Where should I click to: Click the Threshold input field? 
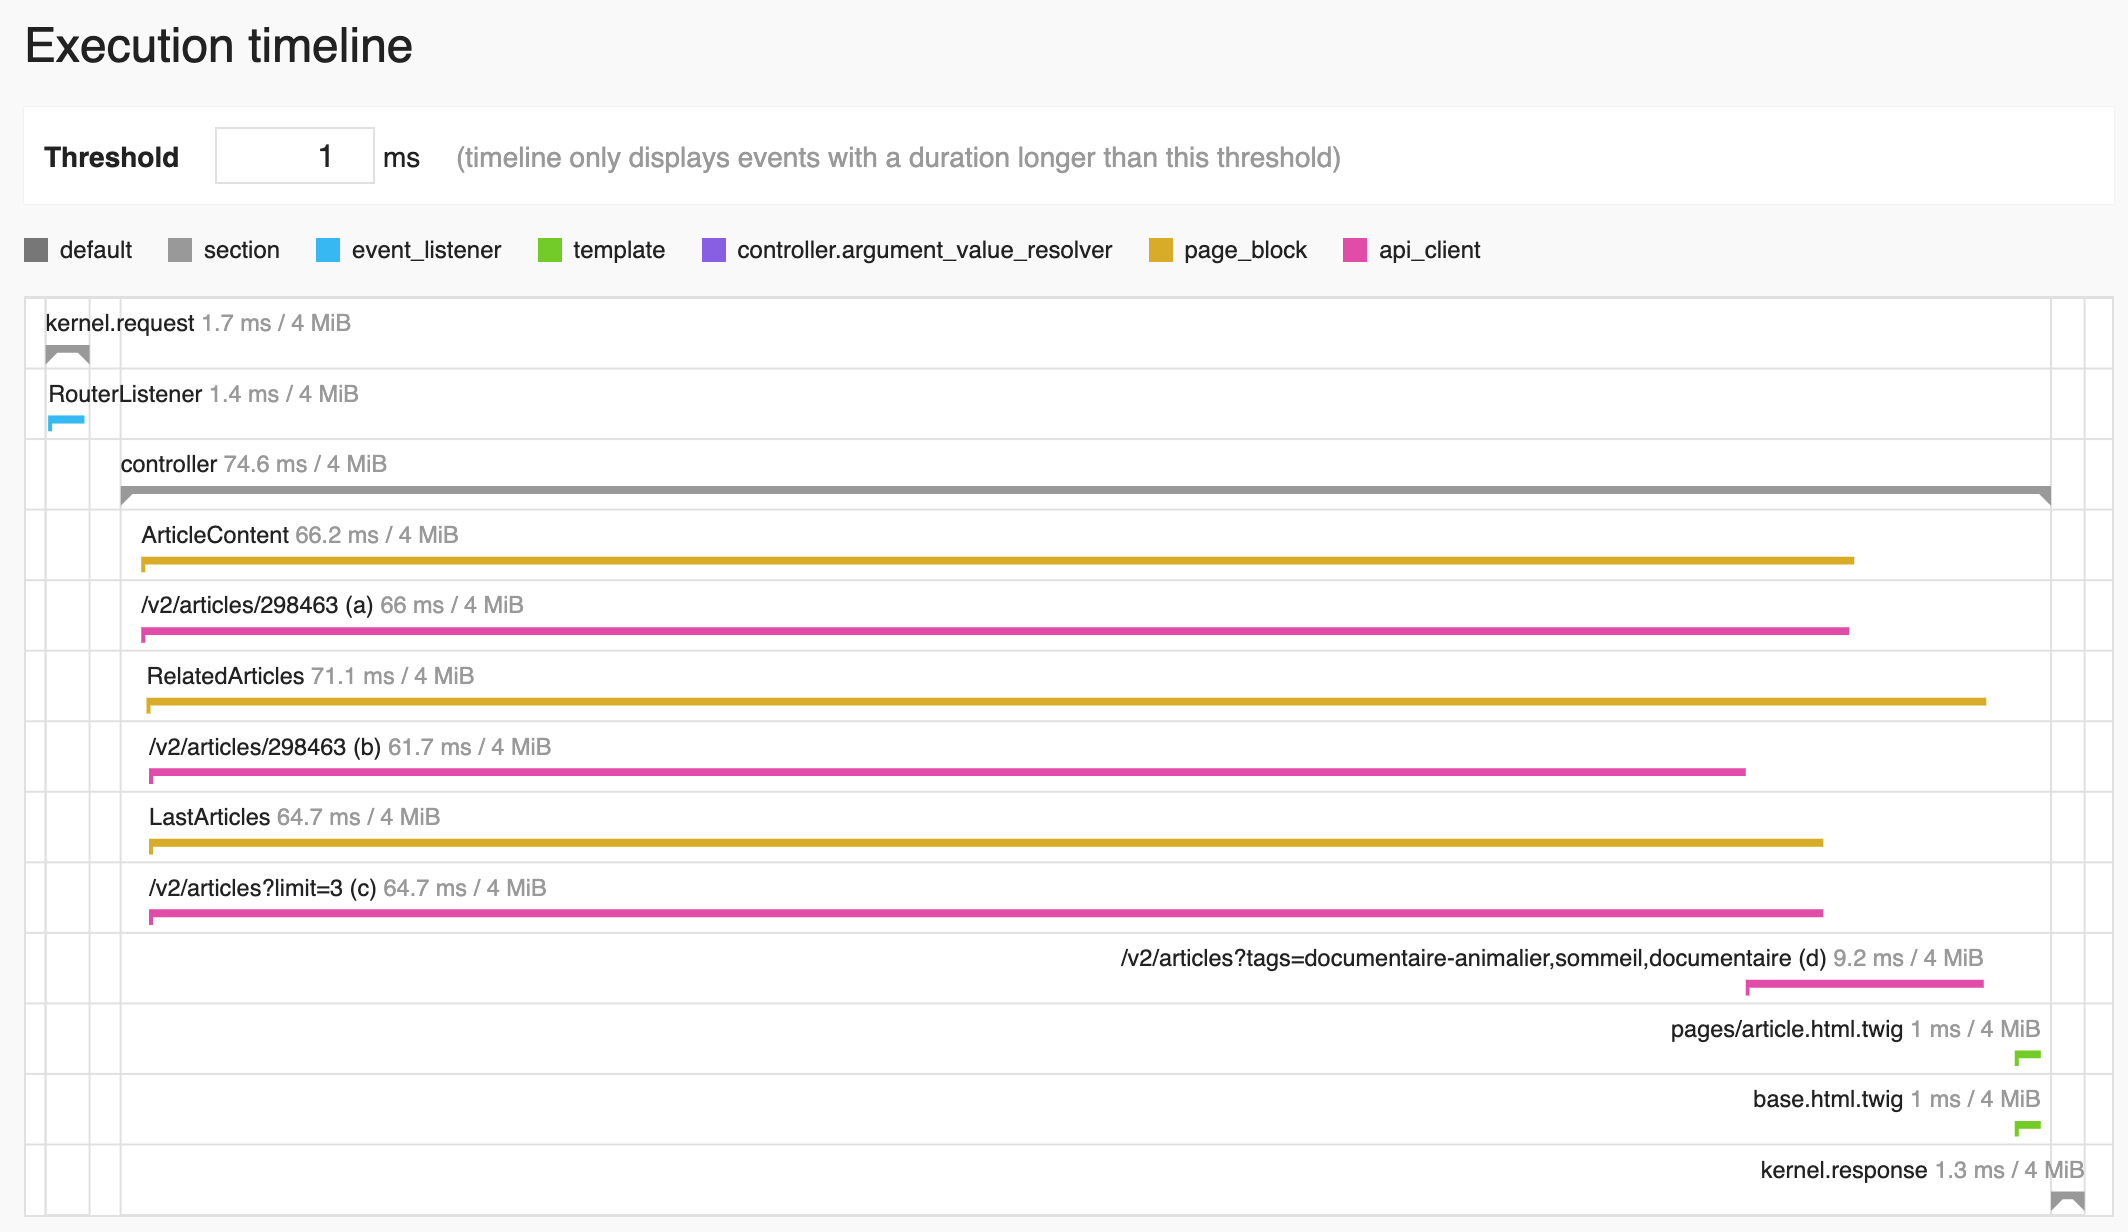(x=295, y=156)
